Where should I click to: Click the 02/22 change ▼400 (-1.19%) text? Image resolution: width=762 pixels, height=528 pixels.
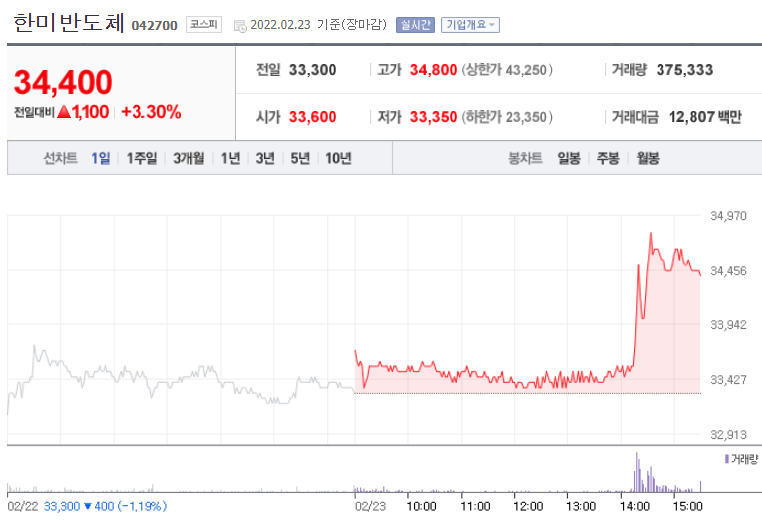(125, 507)
